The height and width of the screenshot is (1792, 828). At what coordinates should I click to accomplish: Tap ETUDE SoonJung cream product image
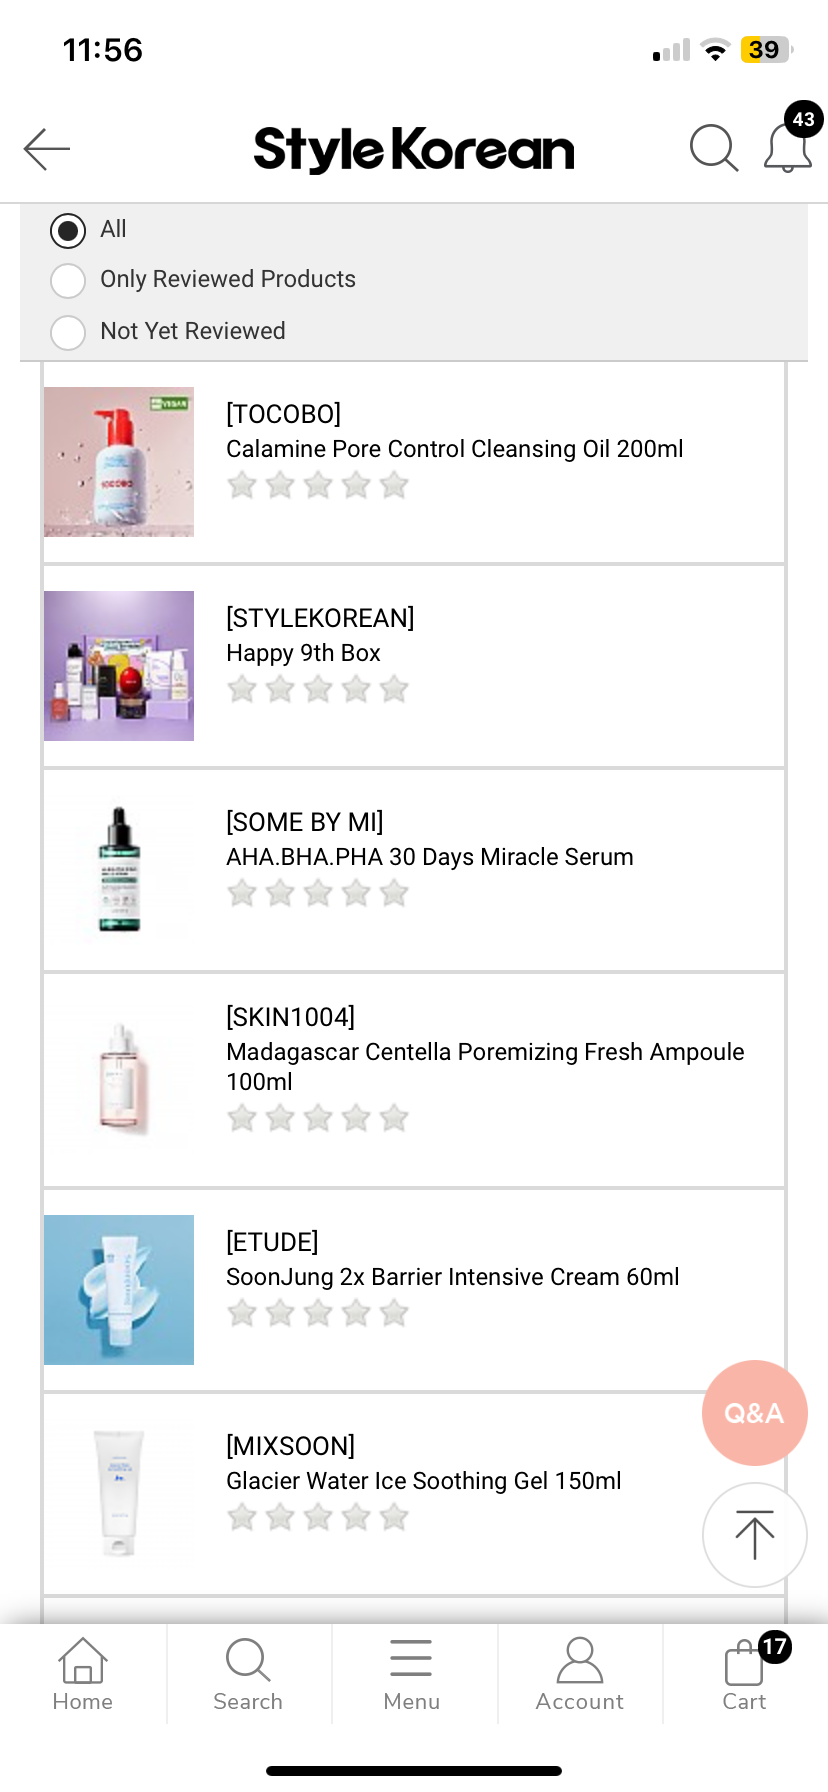(119, 1290)
